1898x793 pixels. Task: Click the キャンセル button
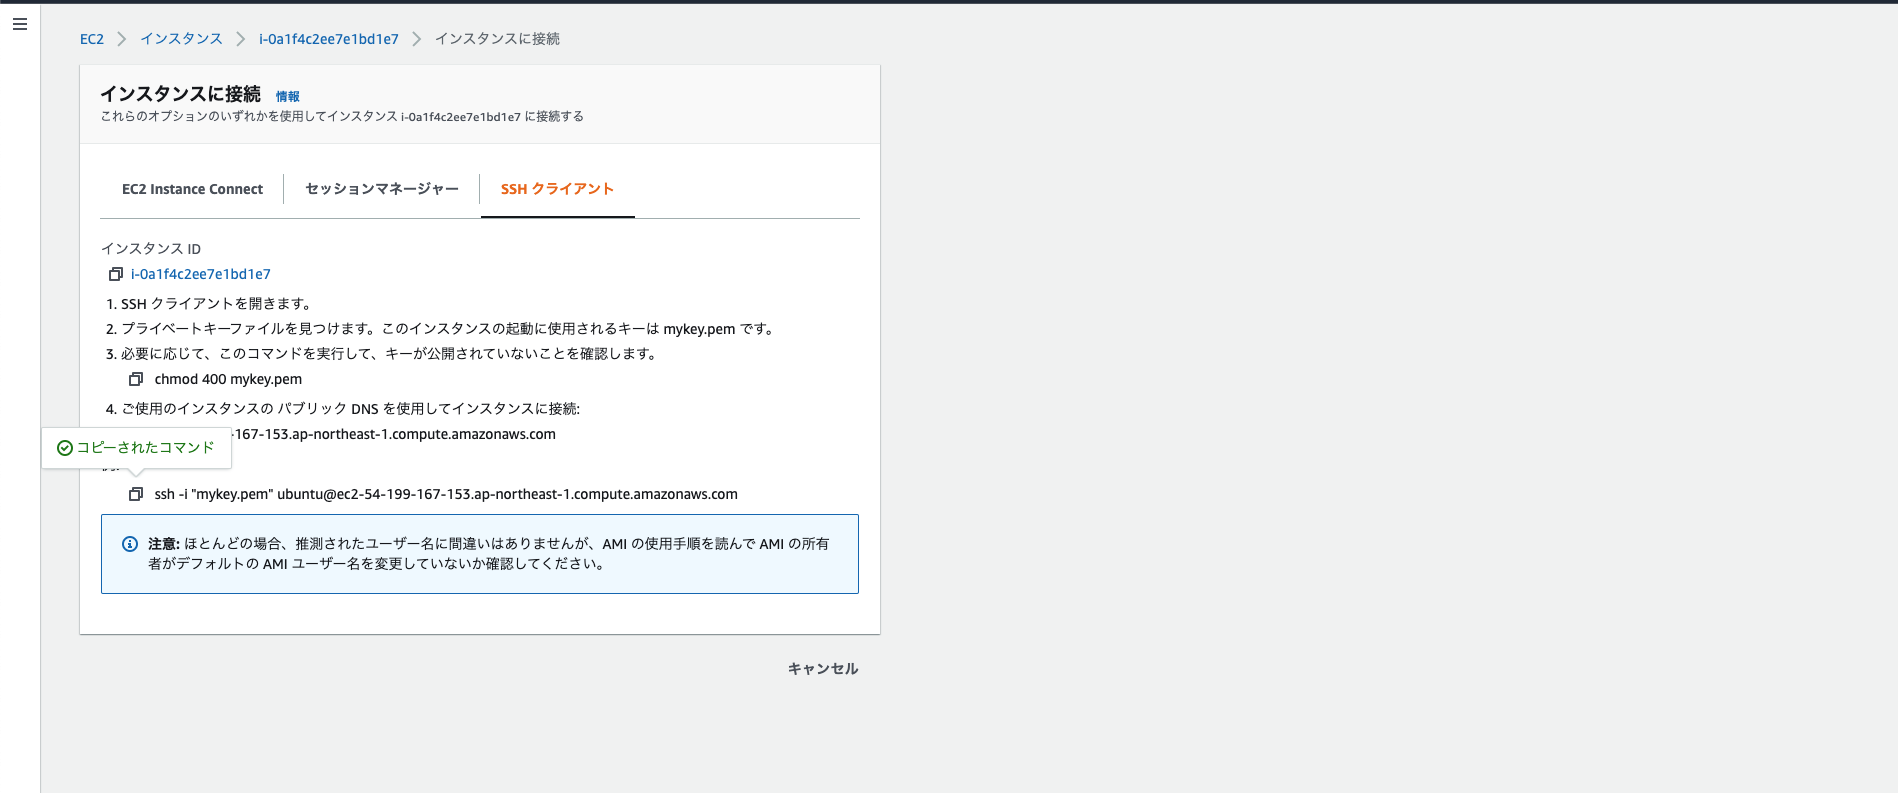823,669
